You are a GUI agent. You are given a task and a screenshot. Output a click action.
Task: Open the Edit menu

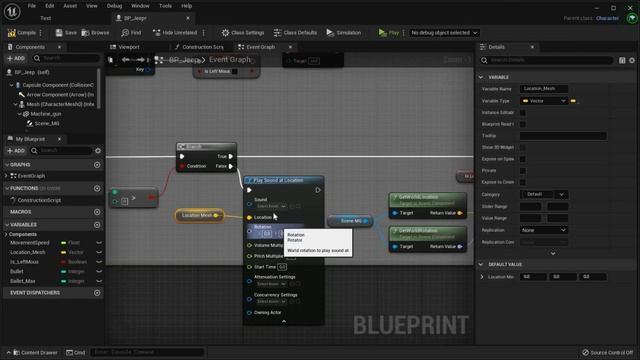[50, 6]
